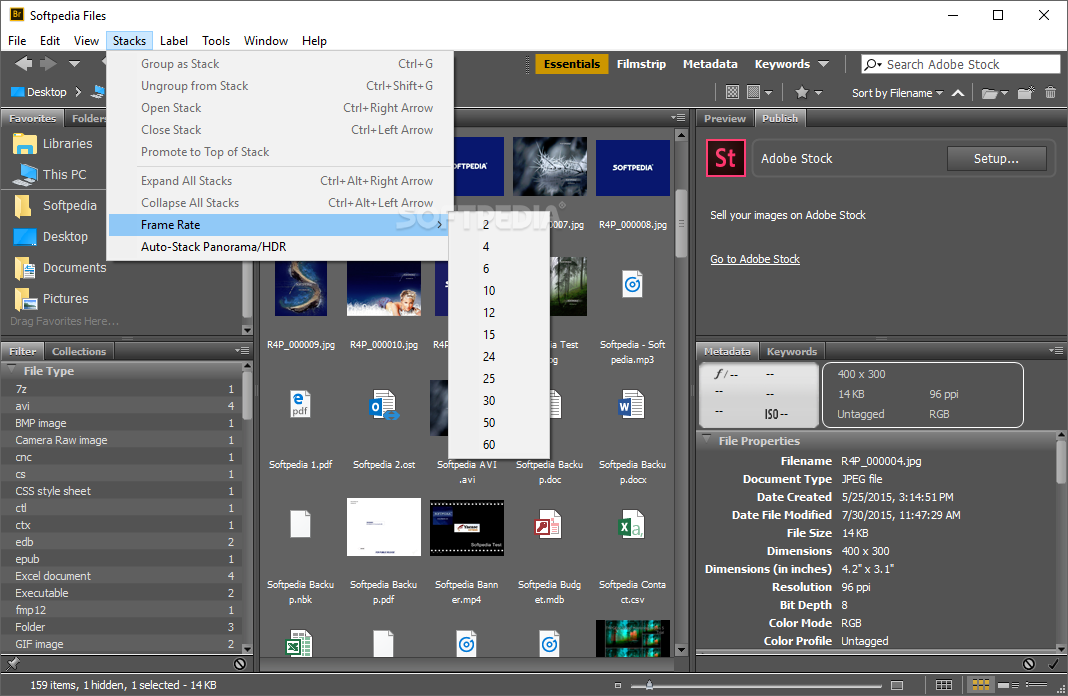Click the open recent file folder icon
Image resolution: width=1068 pixels, height=696 pixels.
(990, 93)
